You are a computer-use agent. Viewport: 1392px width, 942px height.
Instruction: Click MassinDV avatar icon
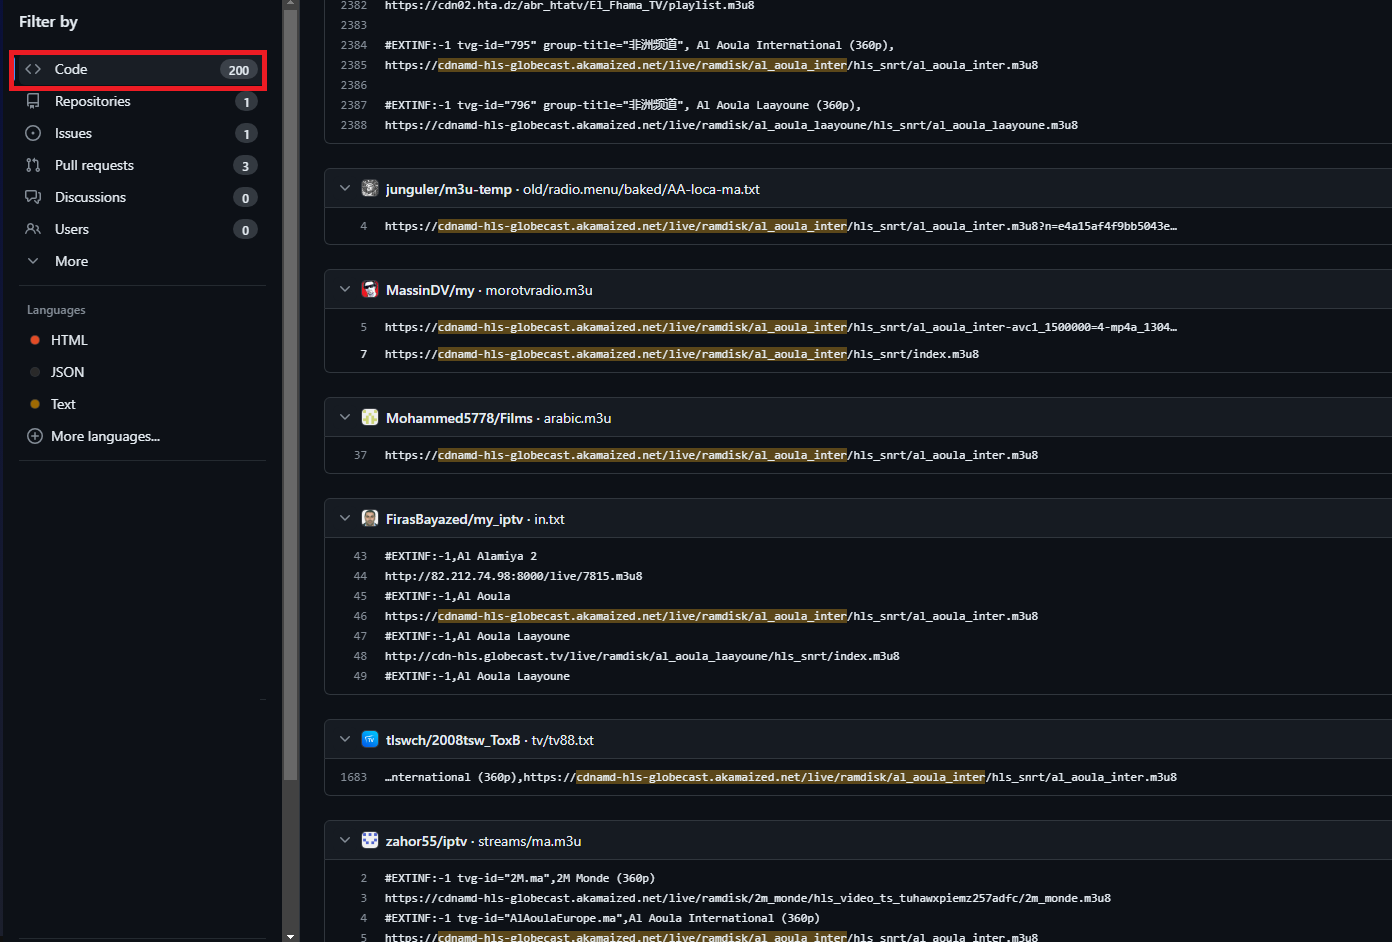(370, 289)
